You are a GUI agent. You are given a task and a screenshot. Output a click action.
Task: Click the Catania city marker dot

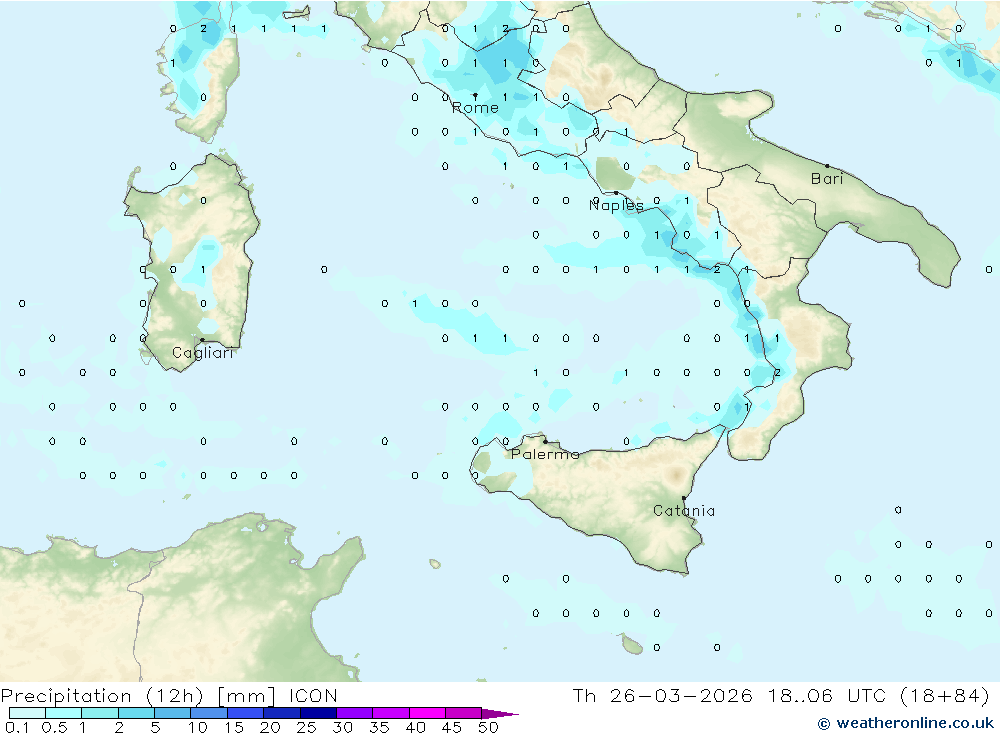pos(684,498)
